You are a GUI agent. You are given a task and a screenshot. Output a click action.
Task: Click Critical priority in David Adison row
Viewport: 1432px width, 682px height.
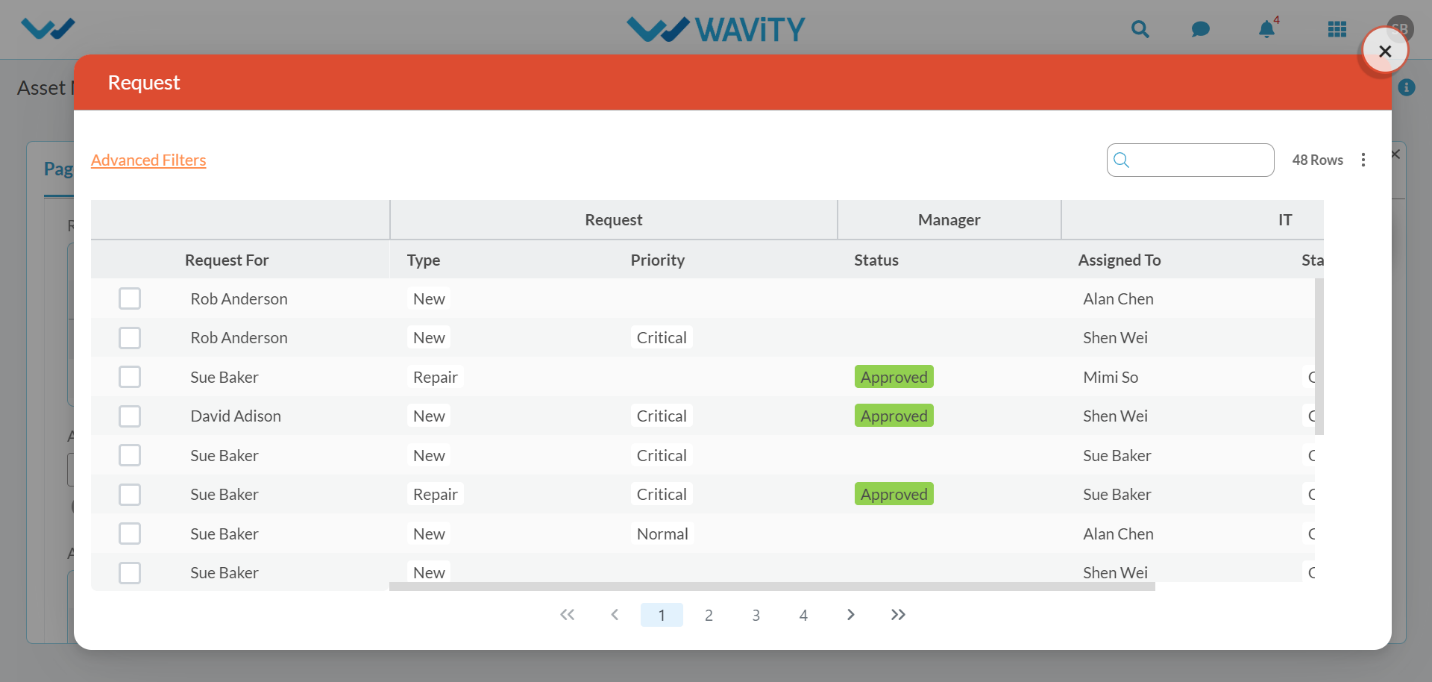tap(662, 416)
